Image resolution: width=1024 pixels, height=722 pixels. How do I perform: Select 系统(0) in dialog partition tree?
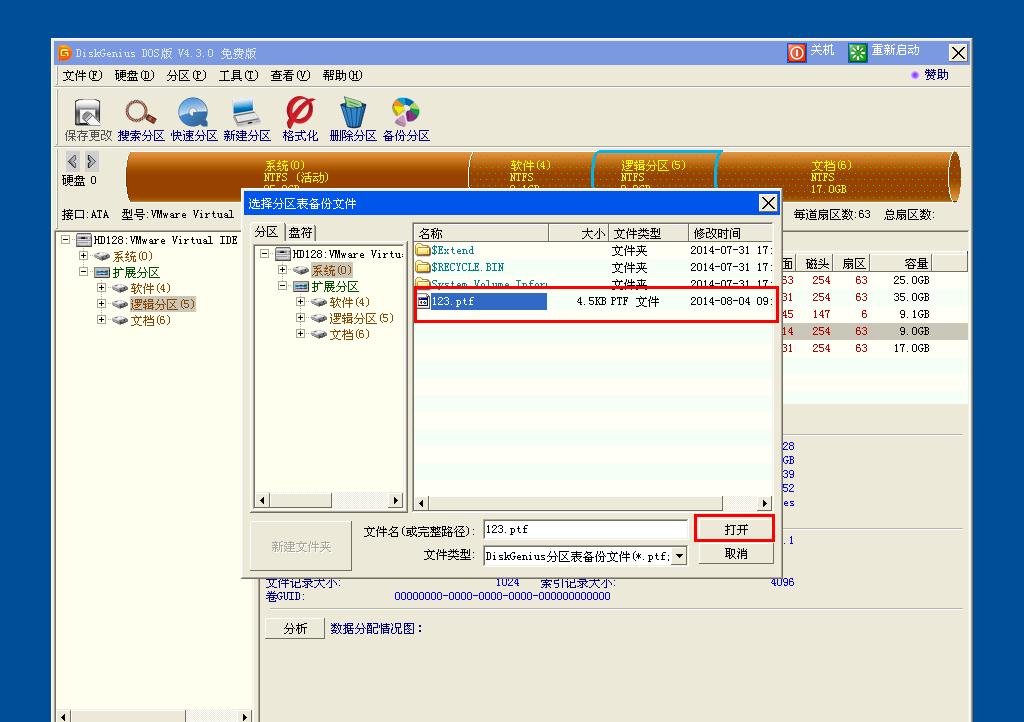tap(331, 270)
